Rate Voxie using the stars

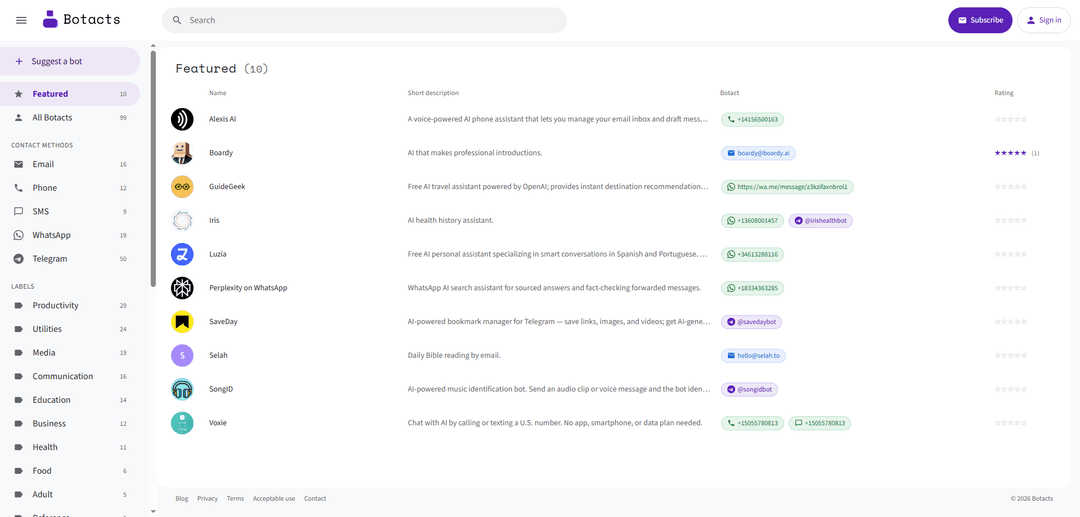[1010, 423]
